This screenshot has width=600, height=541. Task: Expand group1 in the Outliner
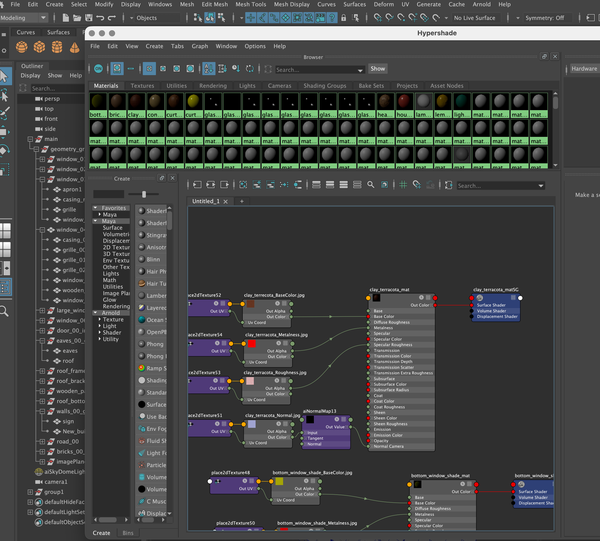pos(30,492)
